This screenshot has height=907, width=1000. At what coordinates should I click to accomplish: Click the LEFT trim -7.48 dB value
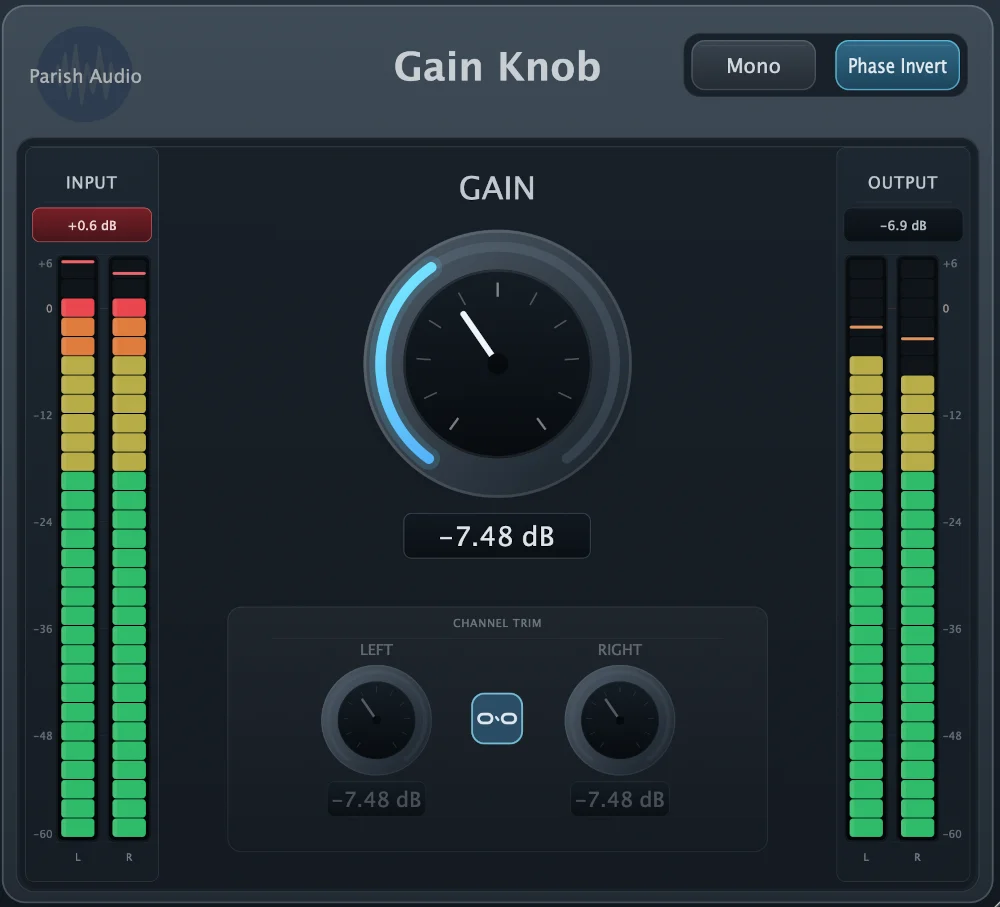(376, 799)
